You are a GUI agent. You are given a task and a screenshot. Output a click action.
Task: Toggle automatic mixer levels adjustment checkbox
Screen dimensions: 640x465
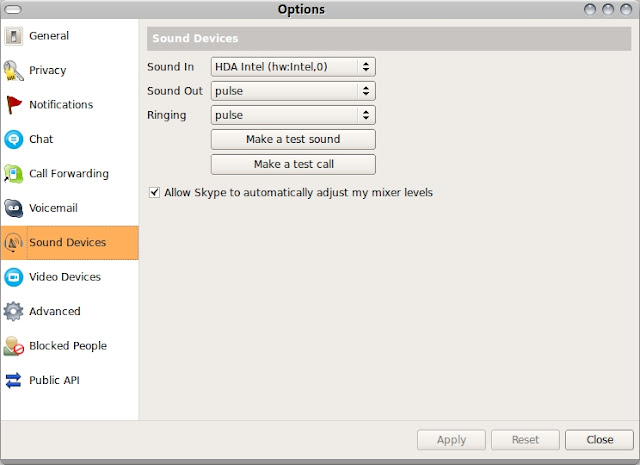154,192
